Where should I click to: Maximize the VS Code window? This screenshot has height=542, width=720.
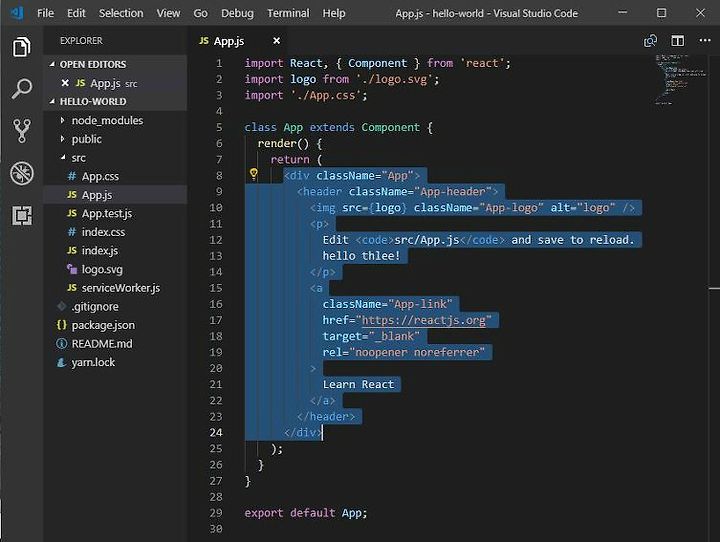pyautogui.click(x=661, y=13)
